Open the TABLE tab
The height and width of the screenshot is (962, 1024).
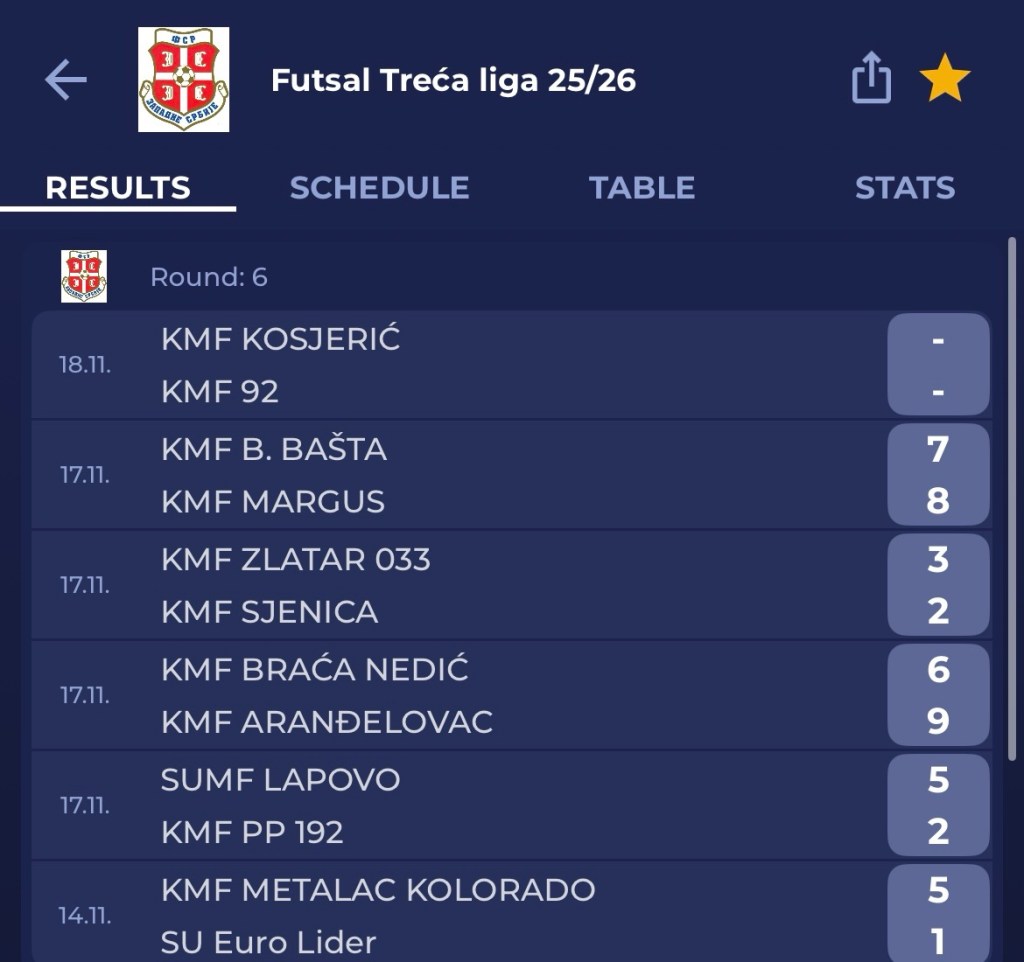(641, 188)
